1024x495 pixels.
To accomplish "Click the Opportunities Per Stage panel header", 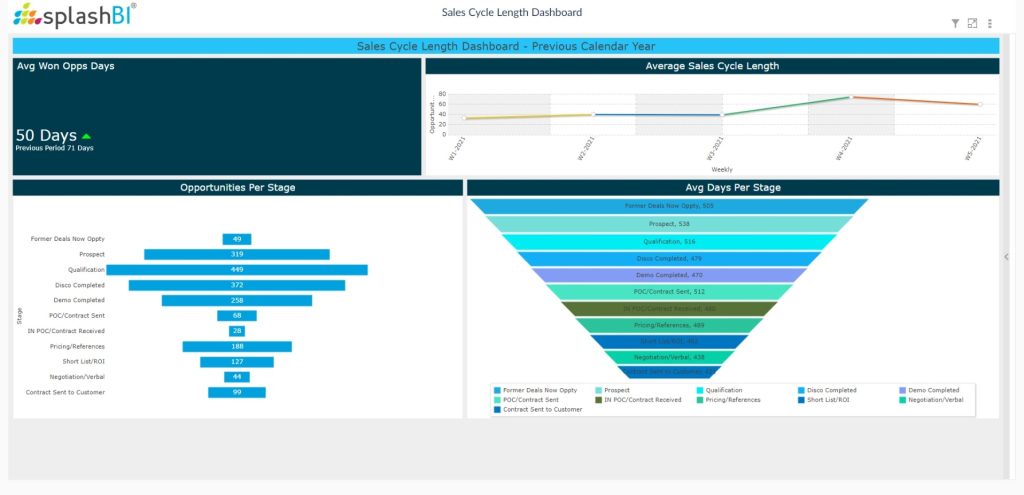I will coord(238,187).
